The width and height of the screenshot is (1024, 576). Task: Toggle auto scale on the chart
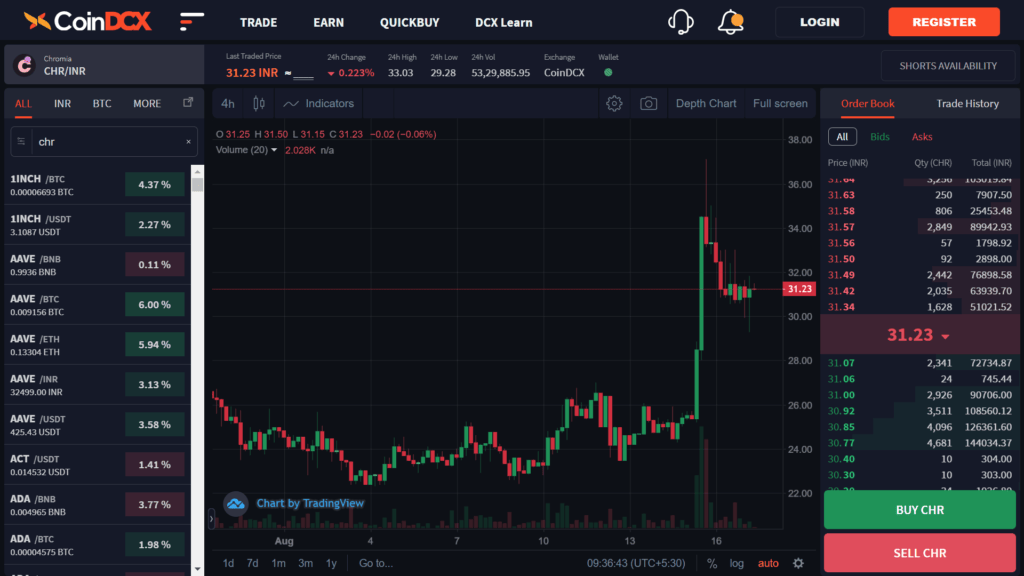point(768,563)
